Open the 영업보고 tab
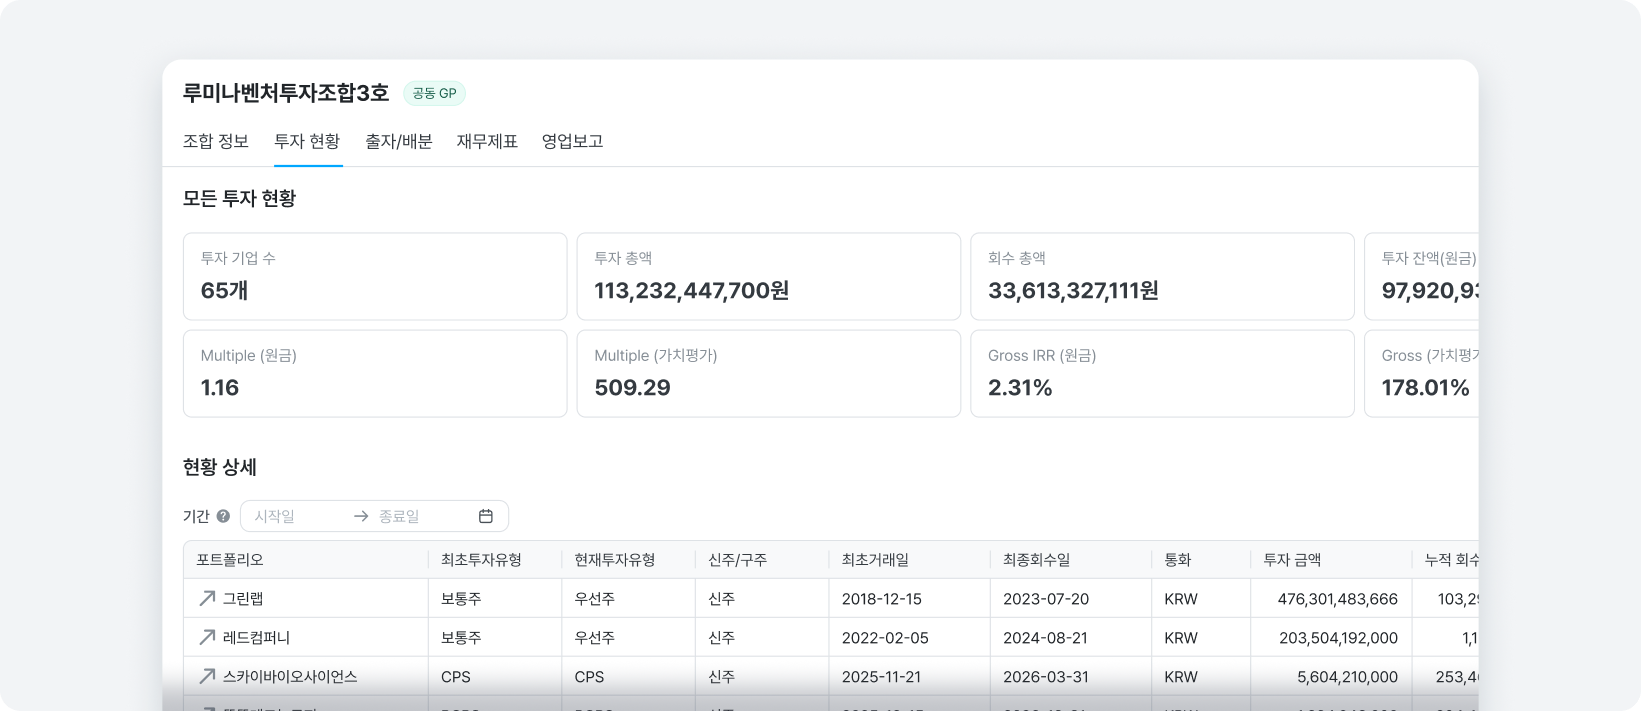This screenshot has height=711, width=1641. [572, 141]
